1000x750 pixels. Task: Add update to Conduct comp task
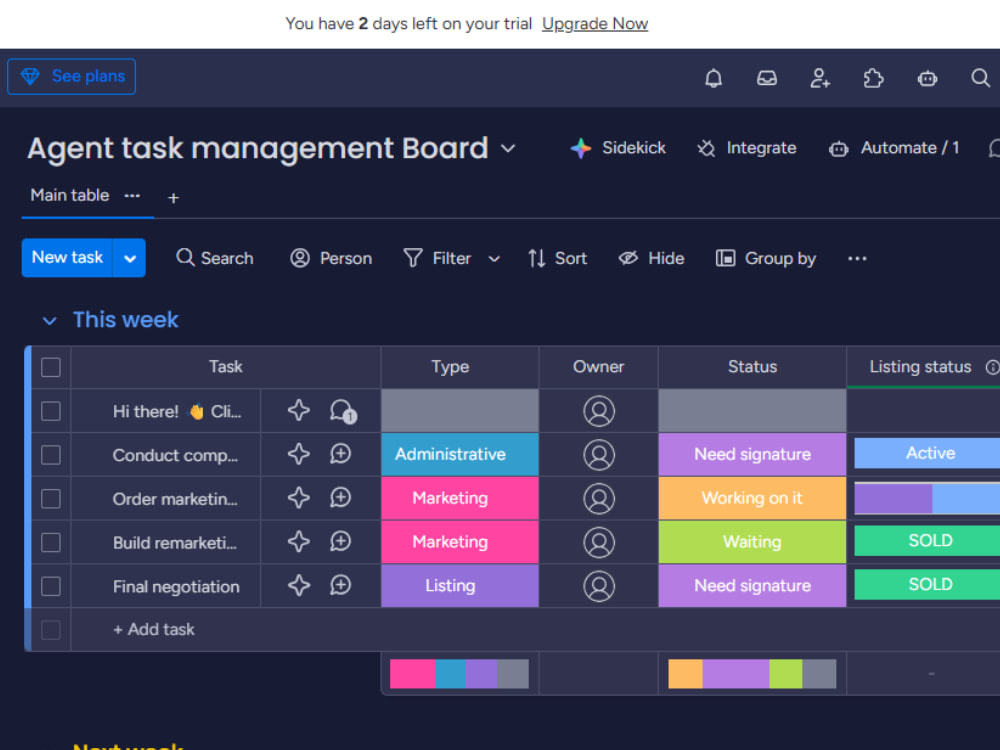[341, 454]
